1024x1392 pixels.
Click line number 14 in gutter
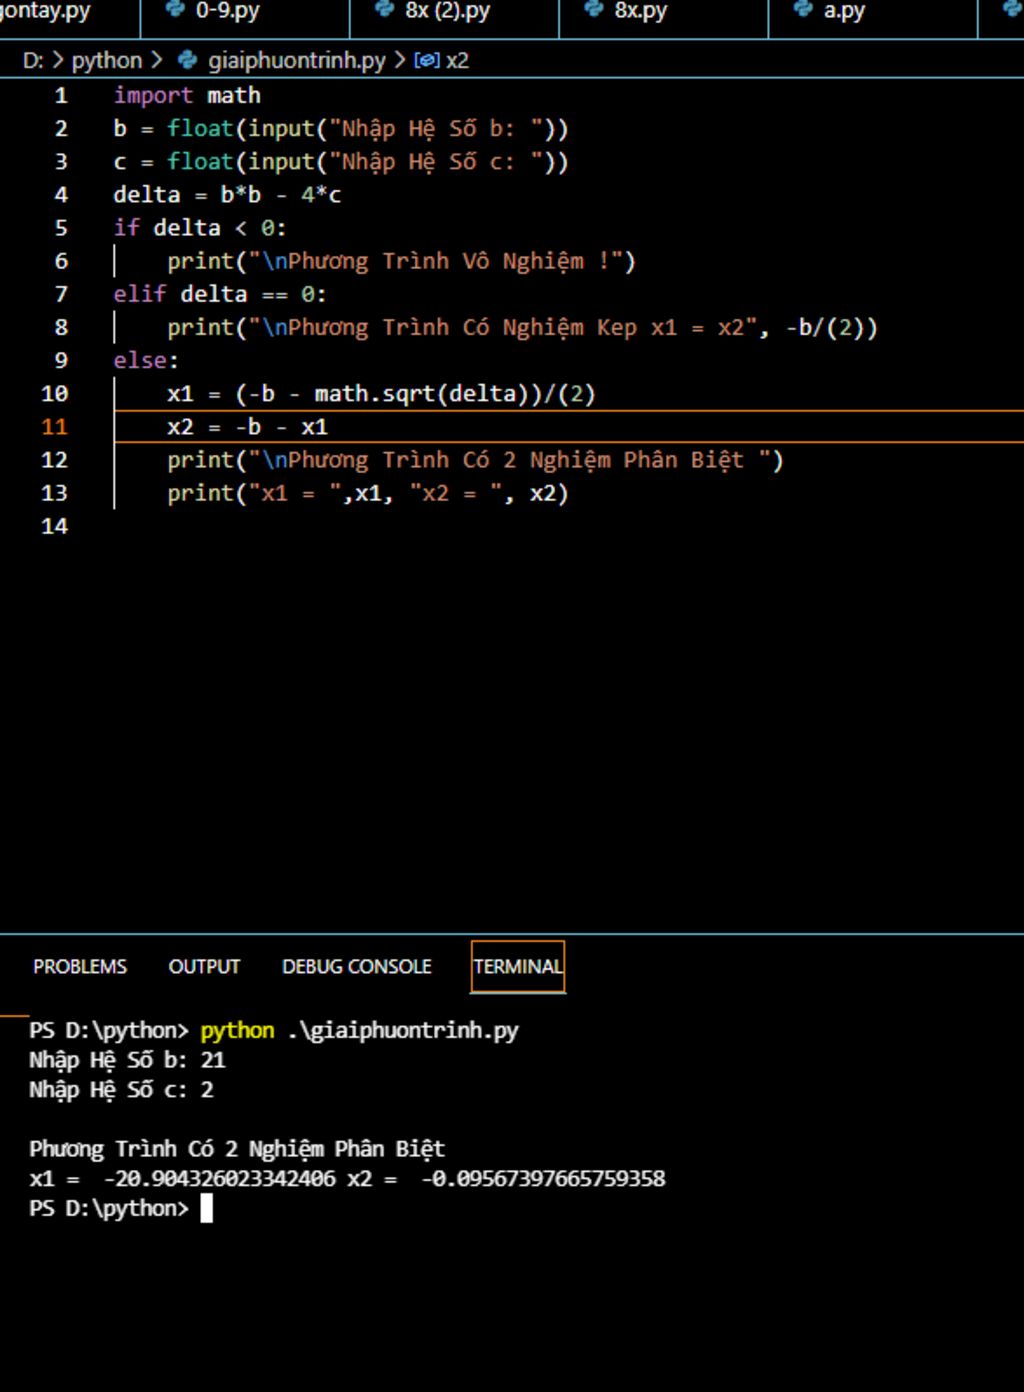(x=55, y=526)
